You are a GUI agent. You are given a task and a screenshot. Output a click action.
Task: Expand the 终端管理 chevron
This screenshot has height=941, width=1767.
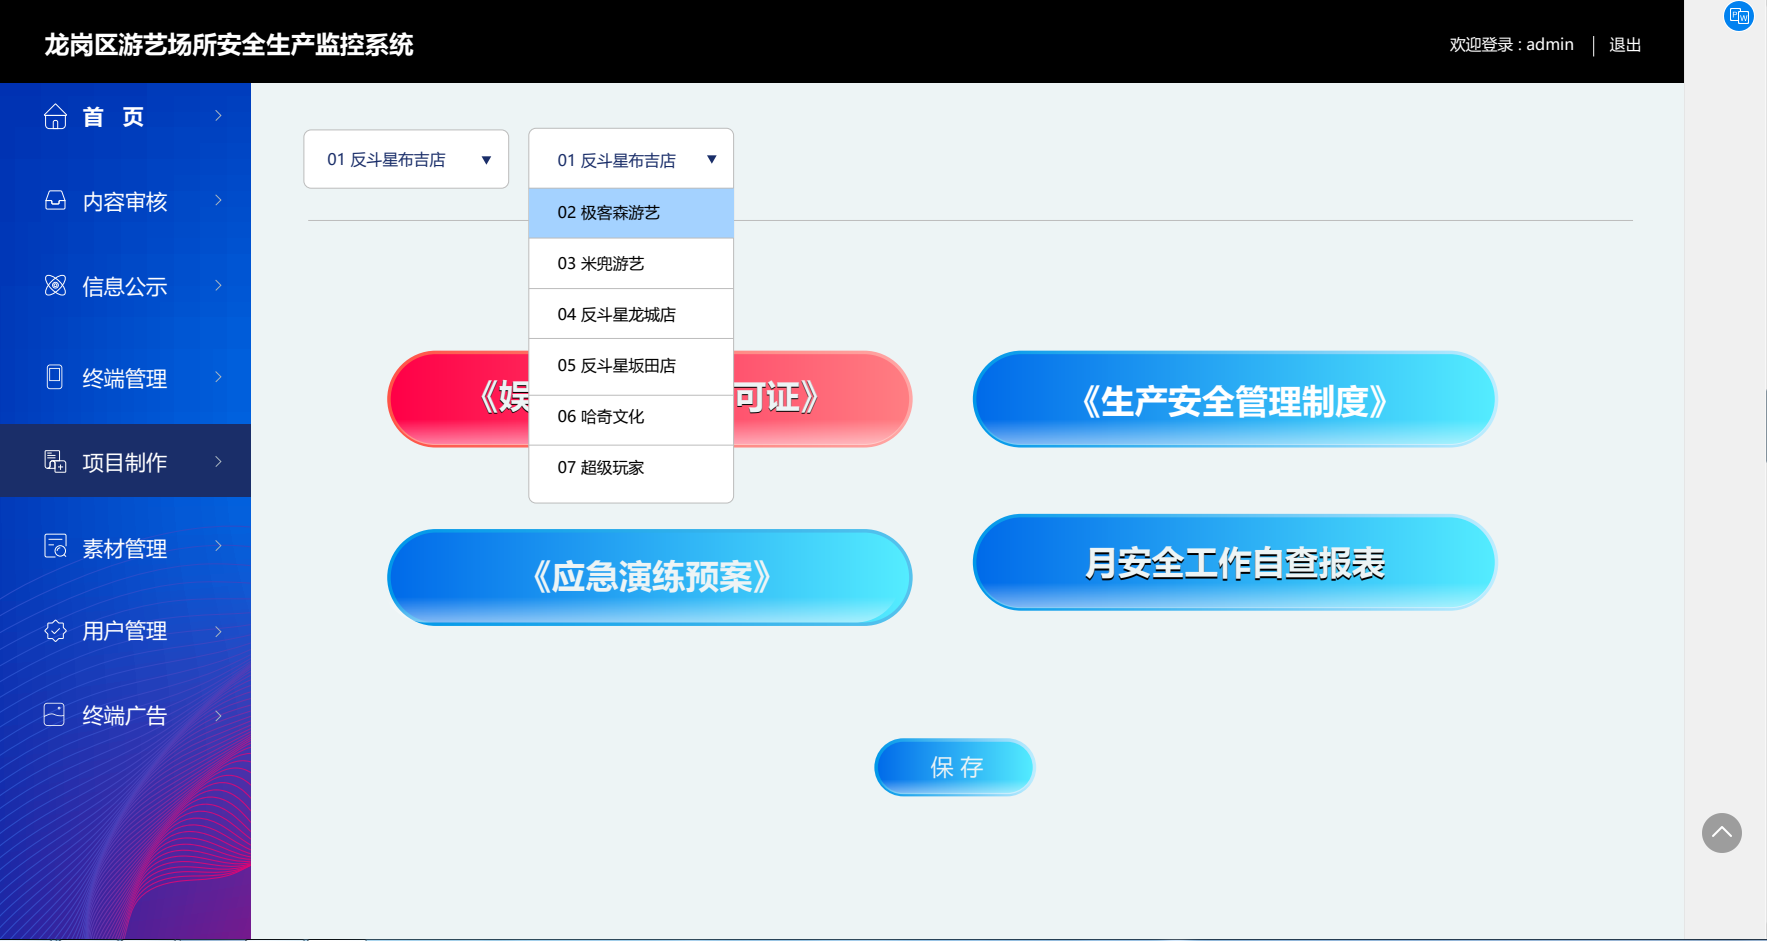coord(218,377)
